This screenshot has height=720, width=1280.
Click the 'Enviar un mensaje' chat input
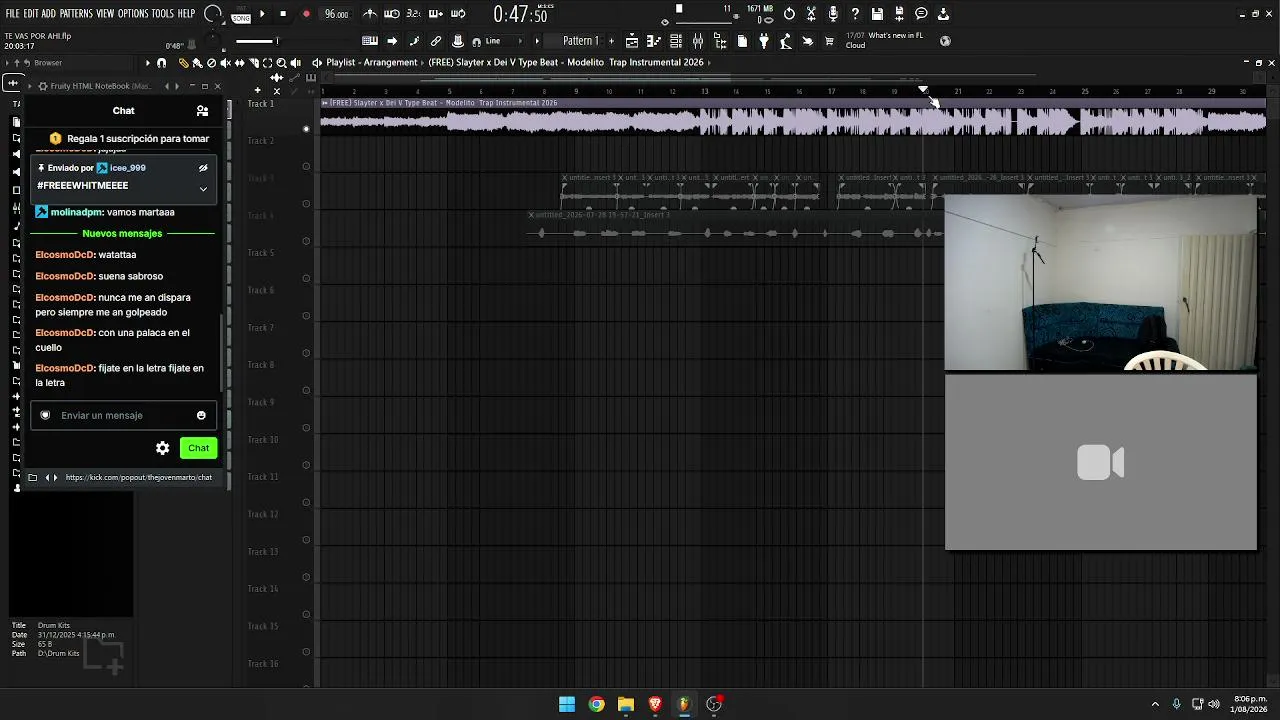[x=124, y=415]
